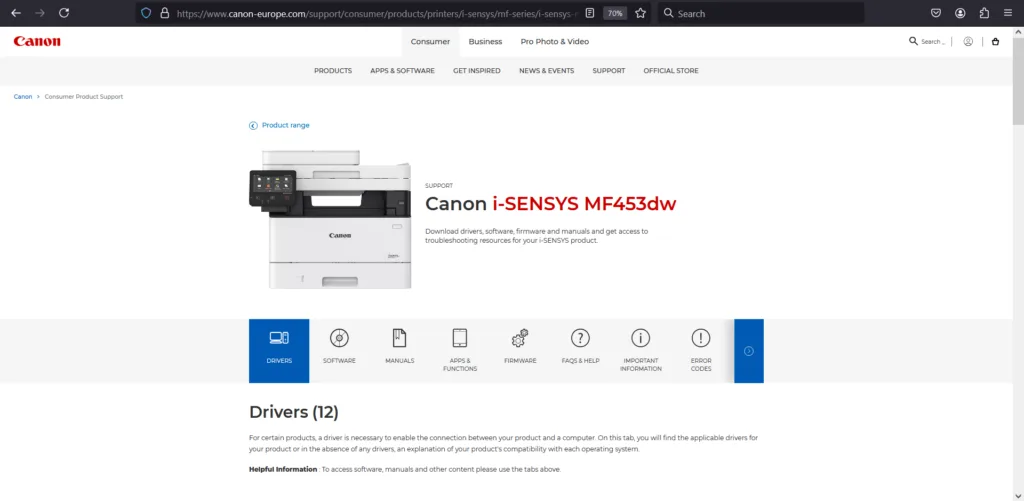Open the MANUALS document icon tab
The width and height of the screenshot is (1024, 501).
pyautogui.click(x=400, y=351)
